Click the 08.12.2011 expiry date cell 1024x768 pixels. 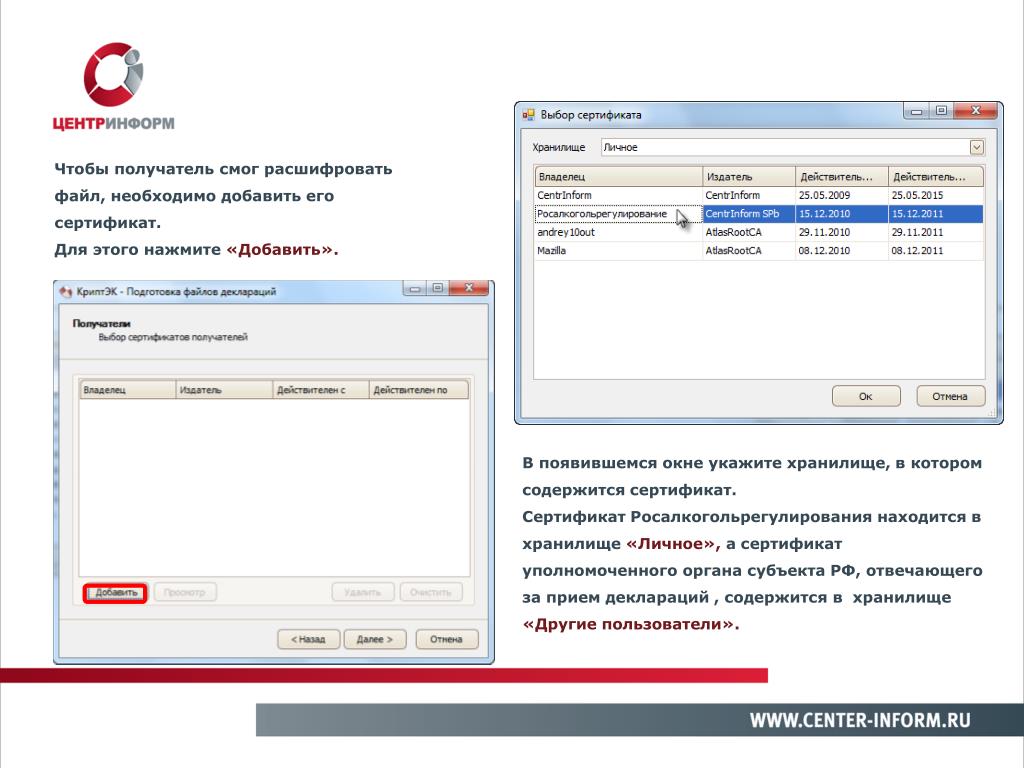(x=936, y=250)
